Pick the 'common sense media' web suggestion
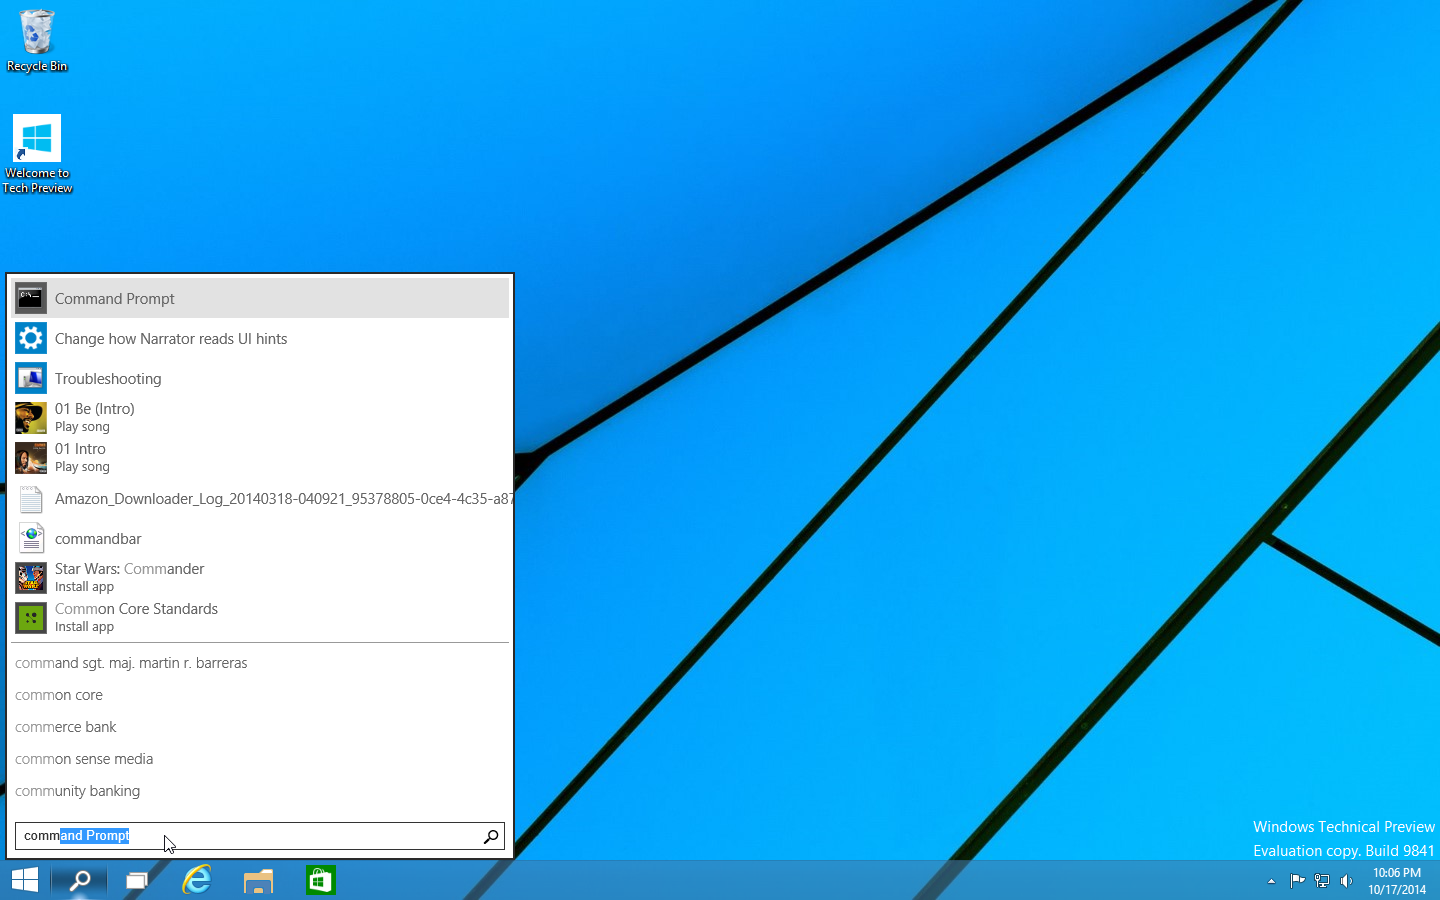The height and width of the screenshot is (900, 1440). [x=84, y=759]
